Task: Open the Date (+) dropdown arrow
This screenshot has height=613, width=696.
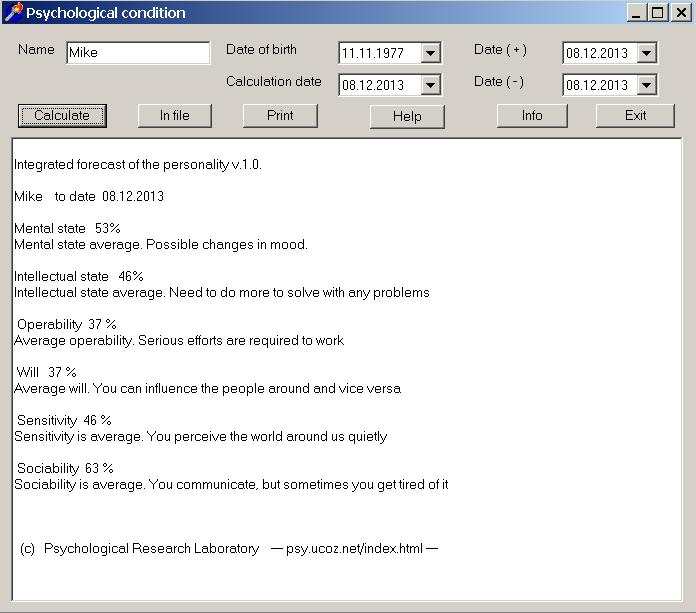Action: point(646,53)
